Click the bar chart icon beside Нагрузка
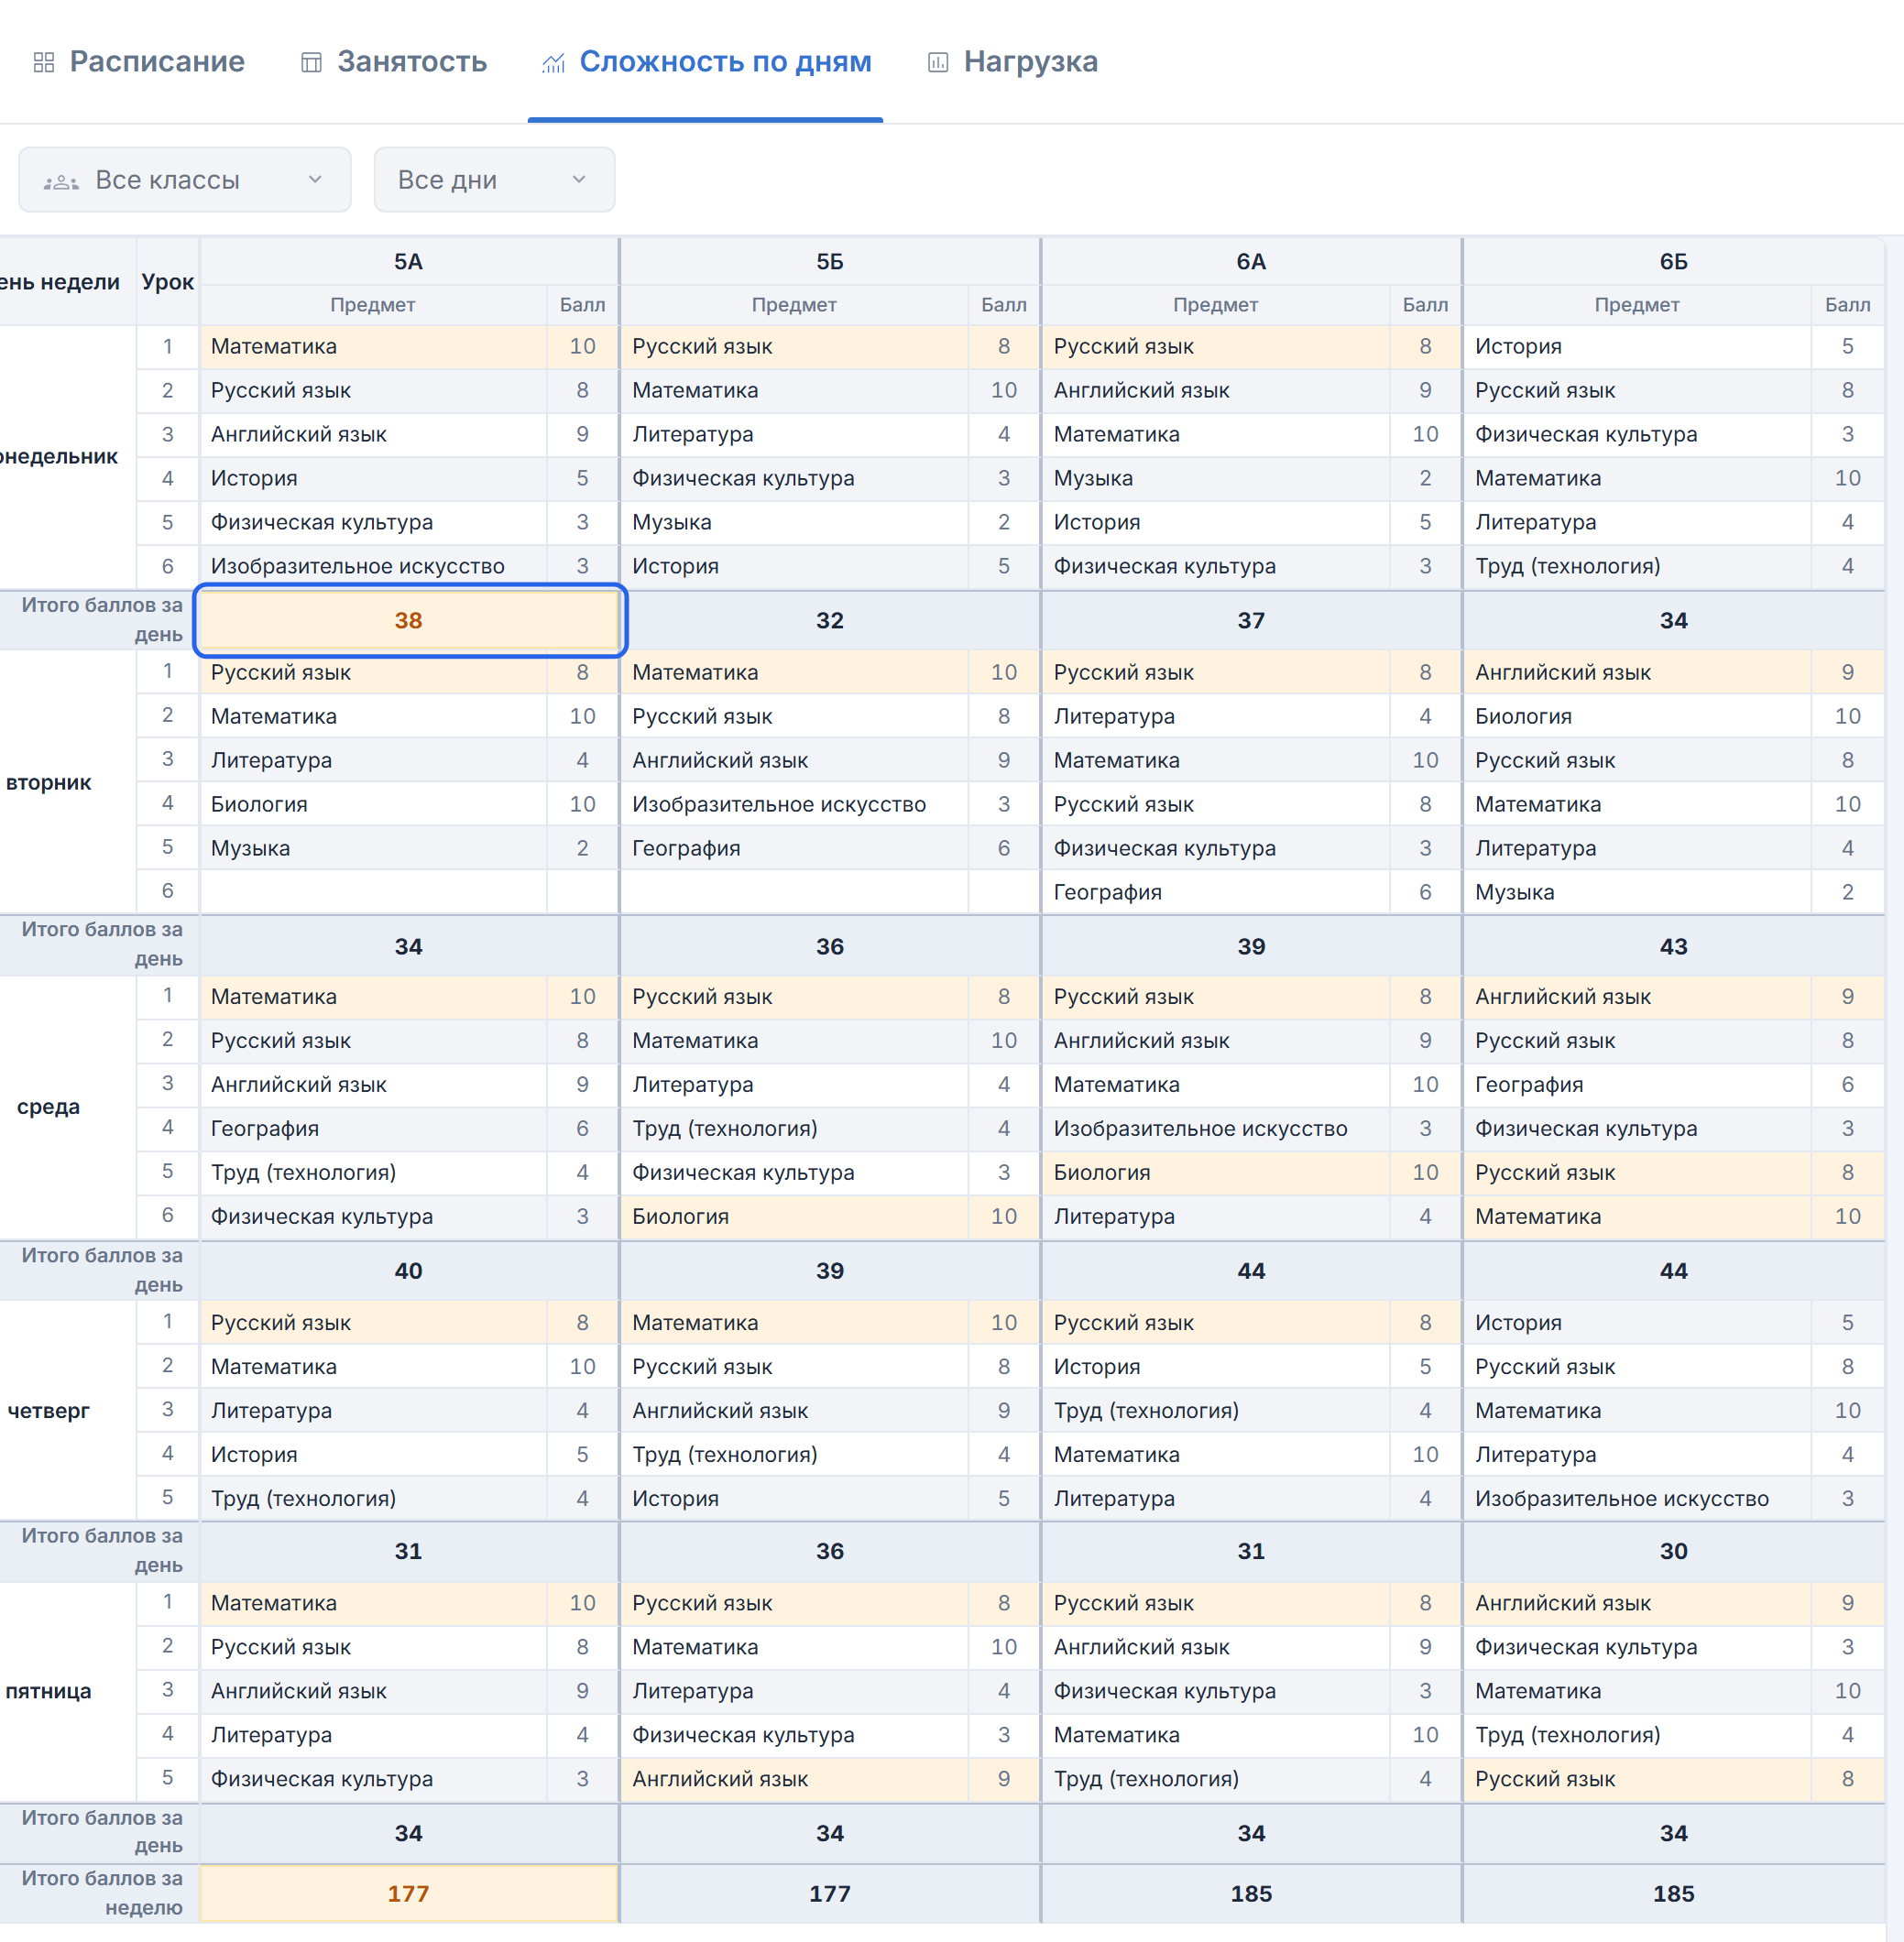 937,62
